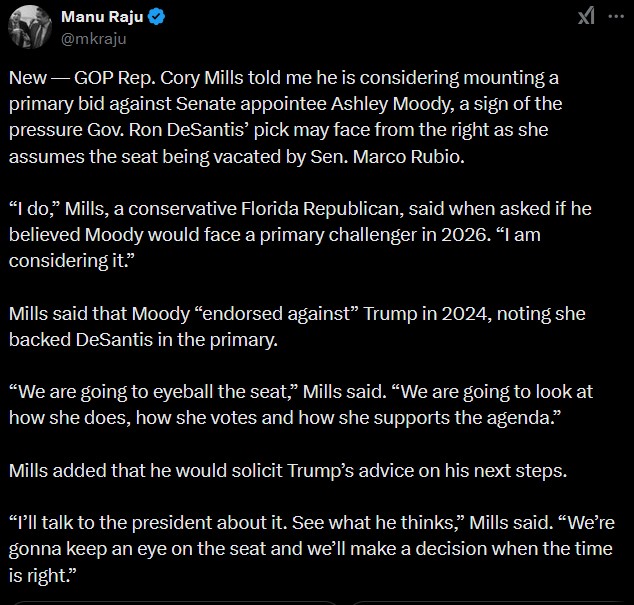
Task: Click the "We are going to eyeball" paragraph
Action: (x=301, y=404)
